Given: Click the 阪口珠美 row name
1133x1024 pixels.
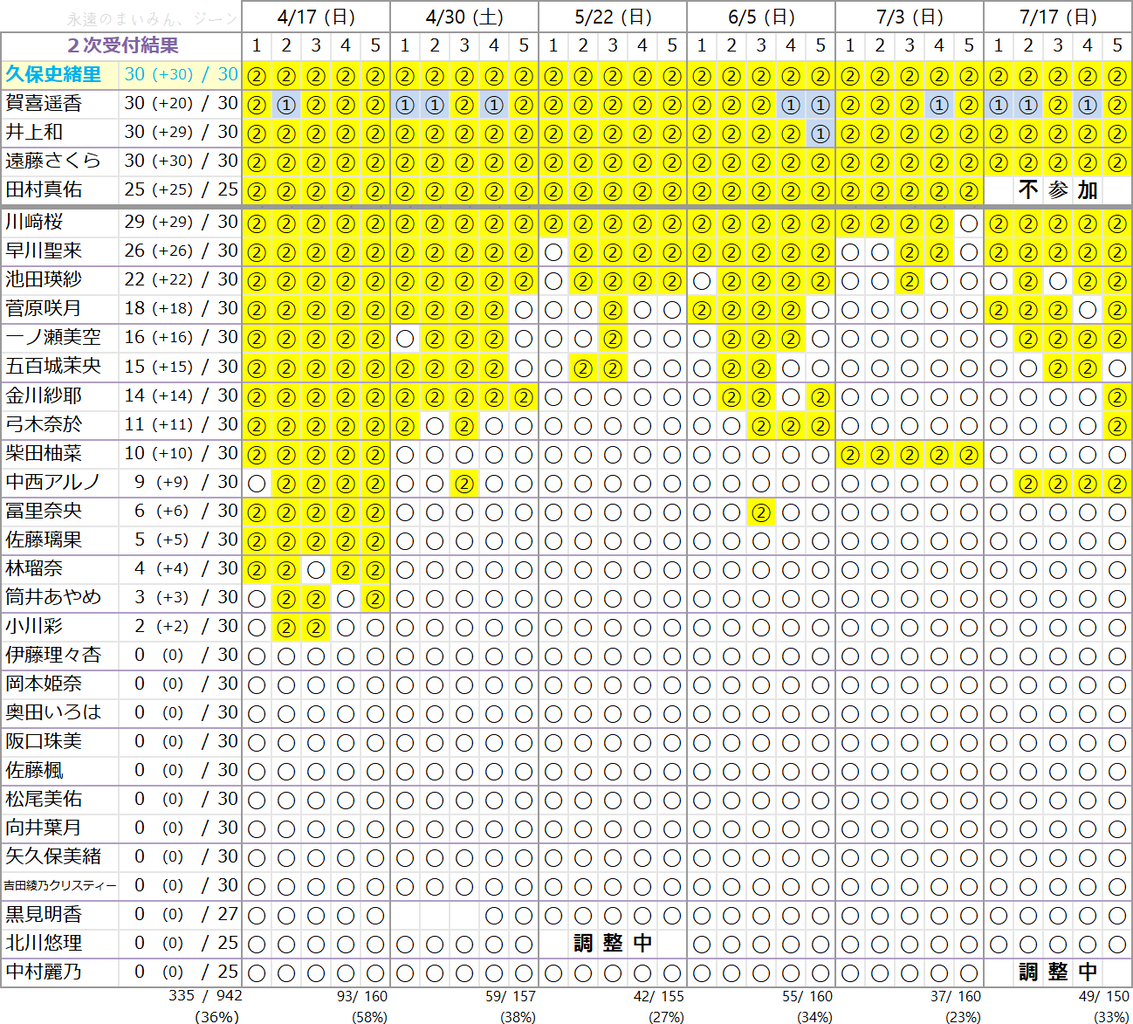Looking at the screenshot, I should [44, 742].
